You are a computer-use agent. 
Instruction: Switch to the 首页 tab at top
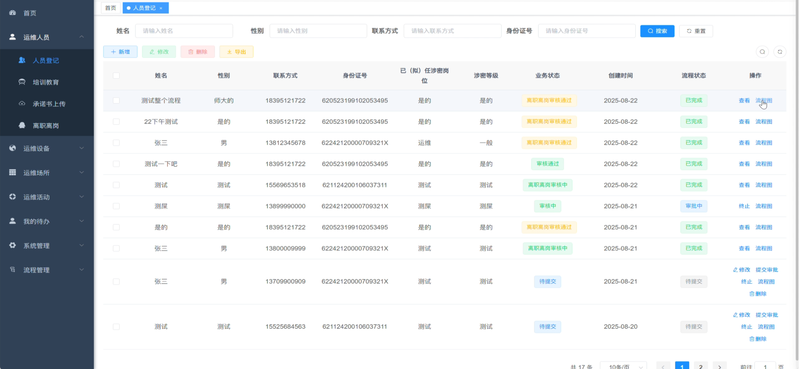pos(111,8)
